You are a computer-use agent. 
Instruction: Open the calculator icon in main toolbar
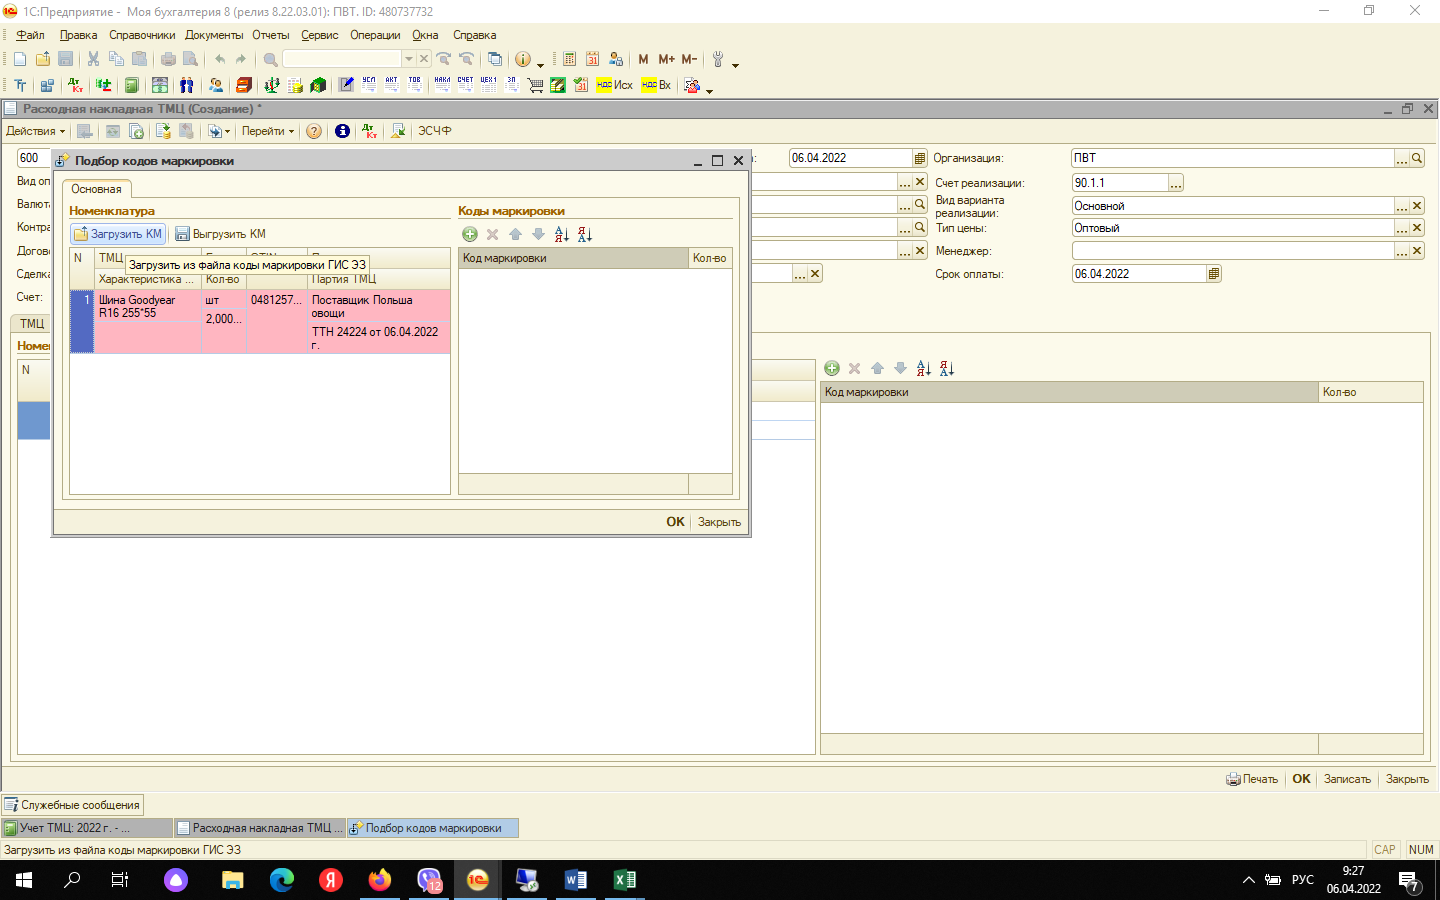point(570,59)
